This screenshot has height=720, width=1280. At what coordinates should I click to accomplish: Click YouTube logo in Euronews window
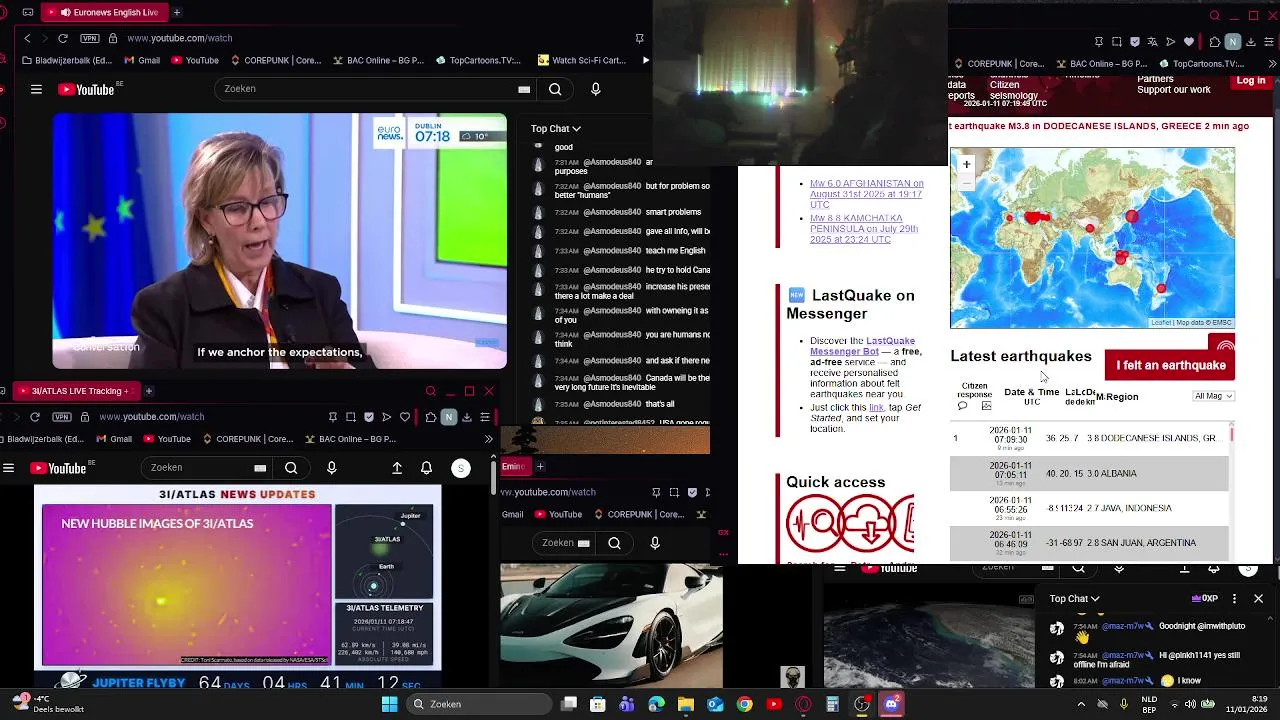(x=87, y=89)
